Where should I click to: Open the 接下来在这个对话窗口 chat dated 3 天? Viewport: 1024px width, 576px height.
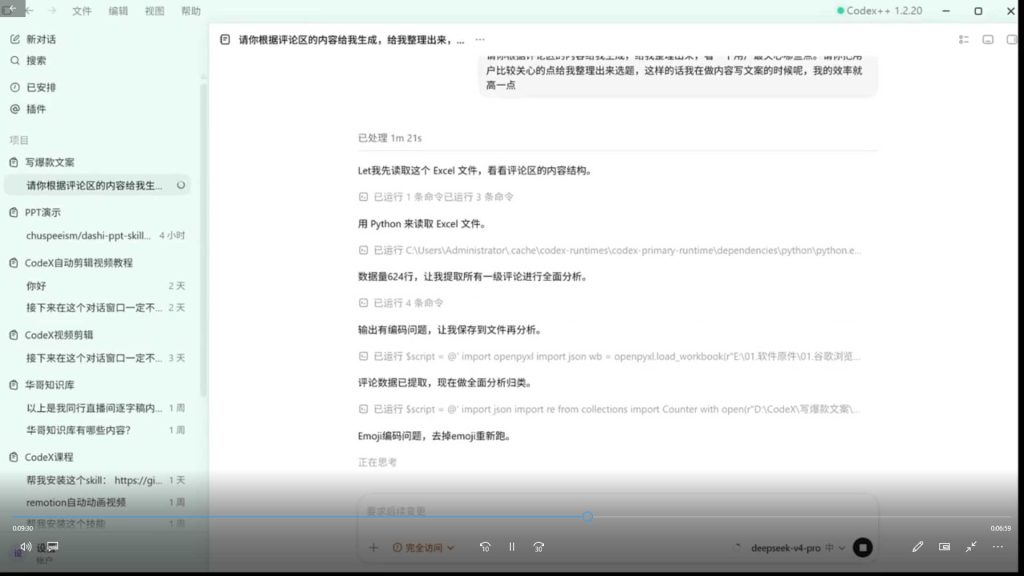click(98, 358)
